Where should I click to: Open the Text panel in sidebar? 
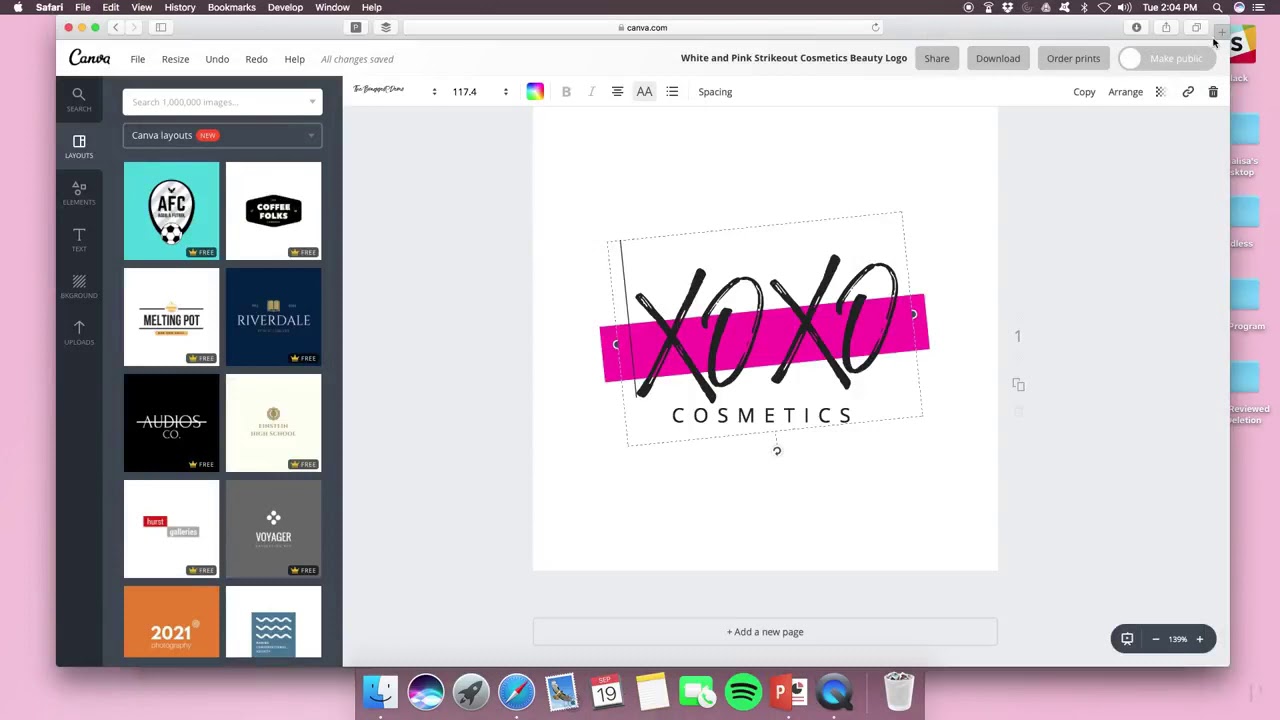click(79, 240)
